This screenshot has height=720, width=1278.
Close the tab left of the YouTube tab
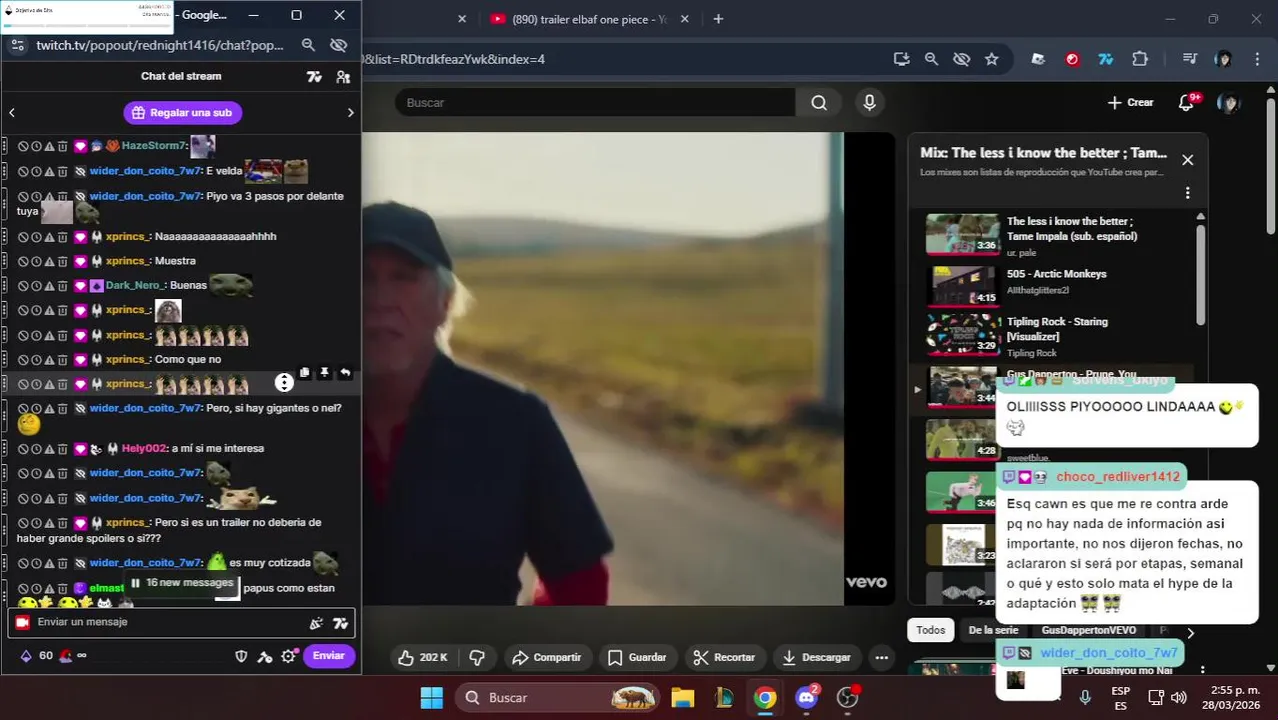[x=462, y=19]
